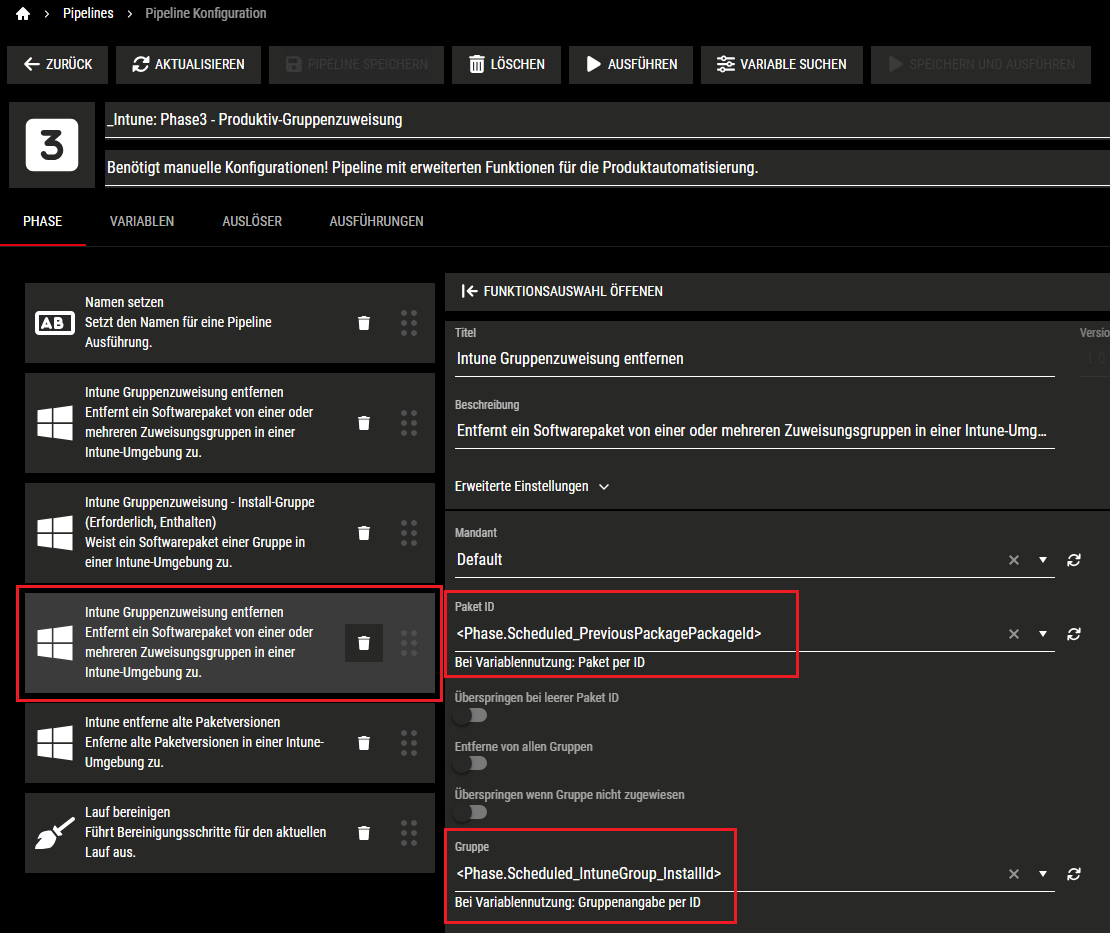Click trash icon for 'Intune entferne alte Paketversionen'

[x=364, y=742]
